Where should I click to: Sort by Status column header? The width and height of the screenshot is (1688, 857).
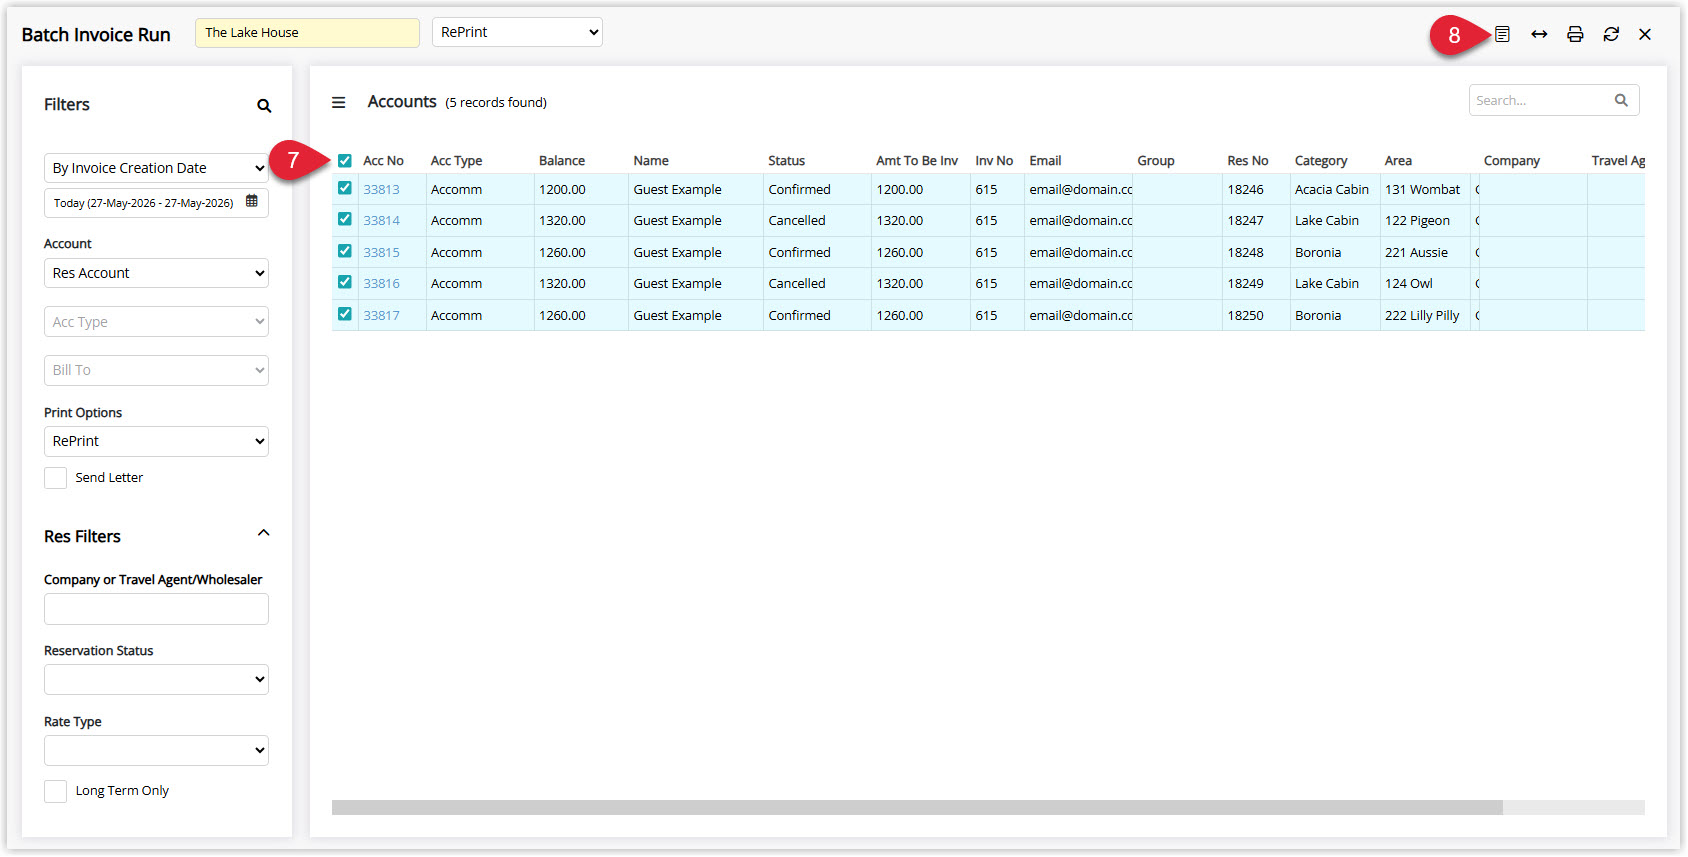click(787, 160)
